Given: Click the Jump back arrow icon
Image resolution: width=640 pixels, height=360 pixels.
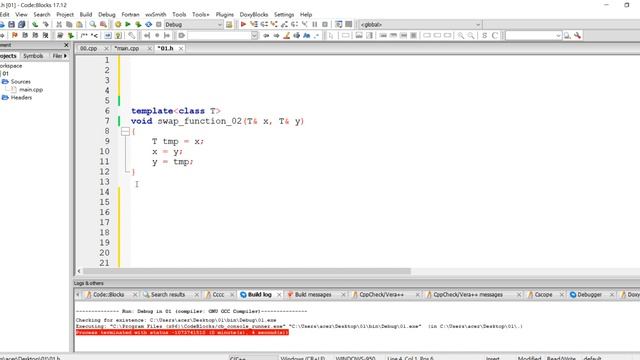Looking at the screenshot, I should 266,36.
